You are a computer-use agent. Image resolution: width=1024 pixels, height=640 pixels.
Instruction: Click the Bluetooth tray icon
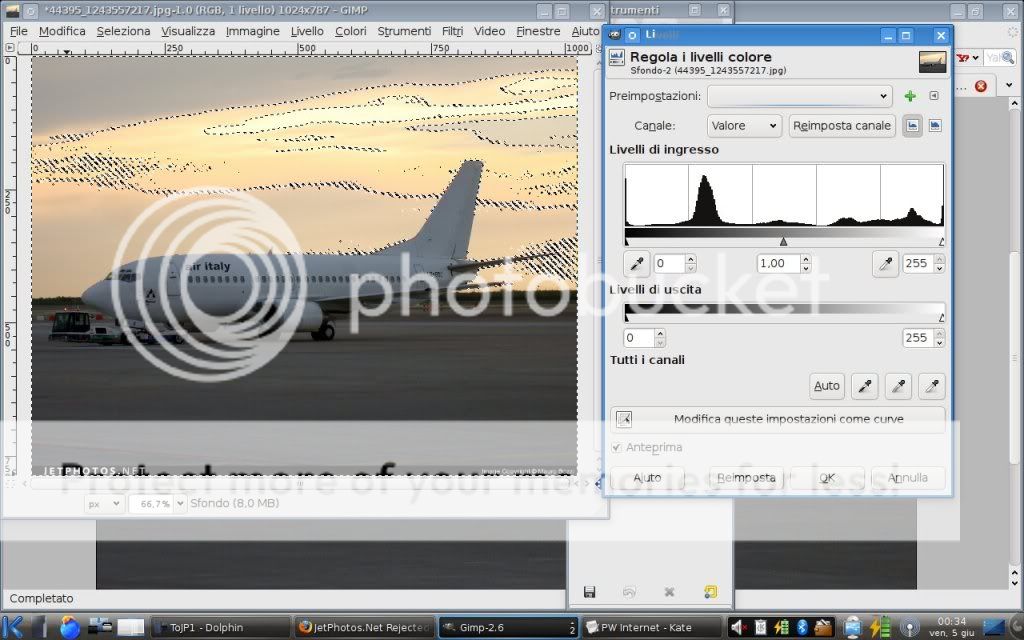coord(802,628)
